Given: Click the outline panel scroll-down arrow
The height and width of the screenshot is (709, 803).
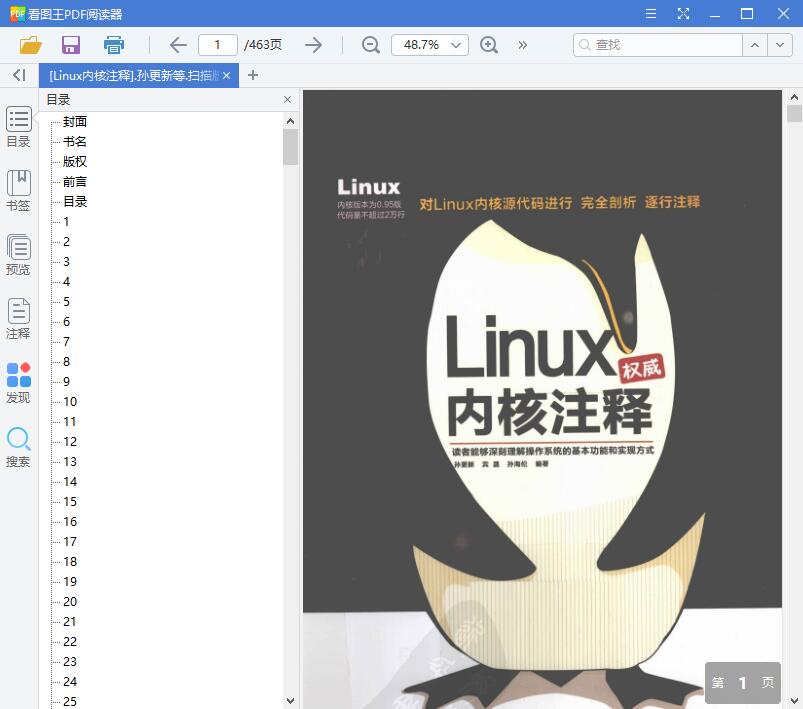Looking at the screenshot, I should pos(290,700).
